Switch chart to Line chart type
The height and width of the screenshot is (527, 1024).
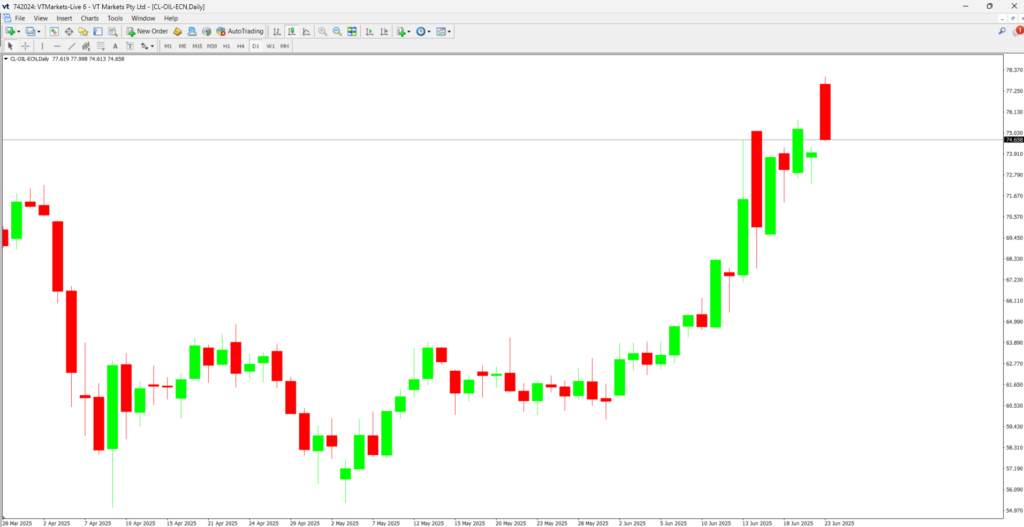pyautogui.click(x=306, y=31)
